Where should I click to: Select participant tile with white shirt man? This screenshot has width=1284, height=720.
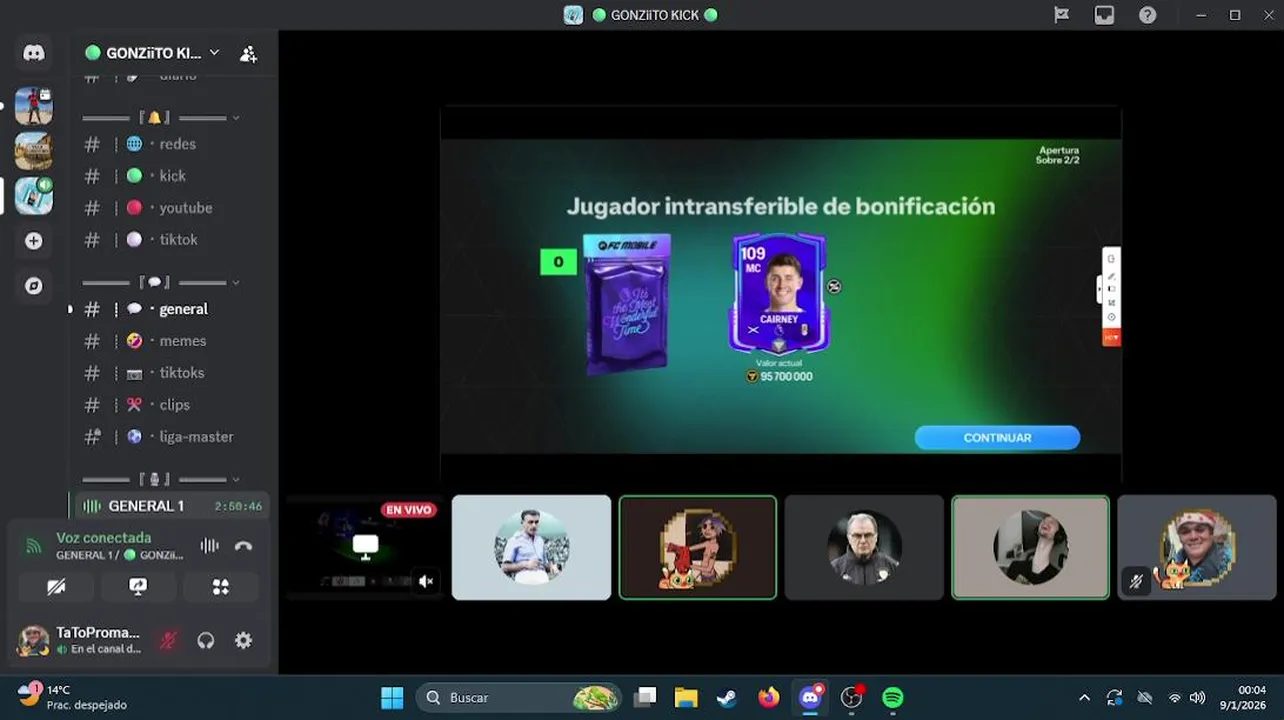tap(531, 547)
